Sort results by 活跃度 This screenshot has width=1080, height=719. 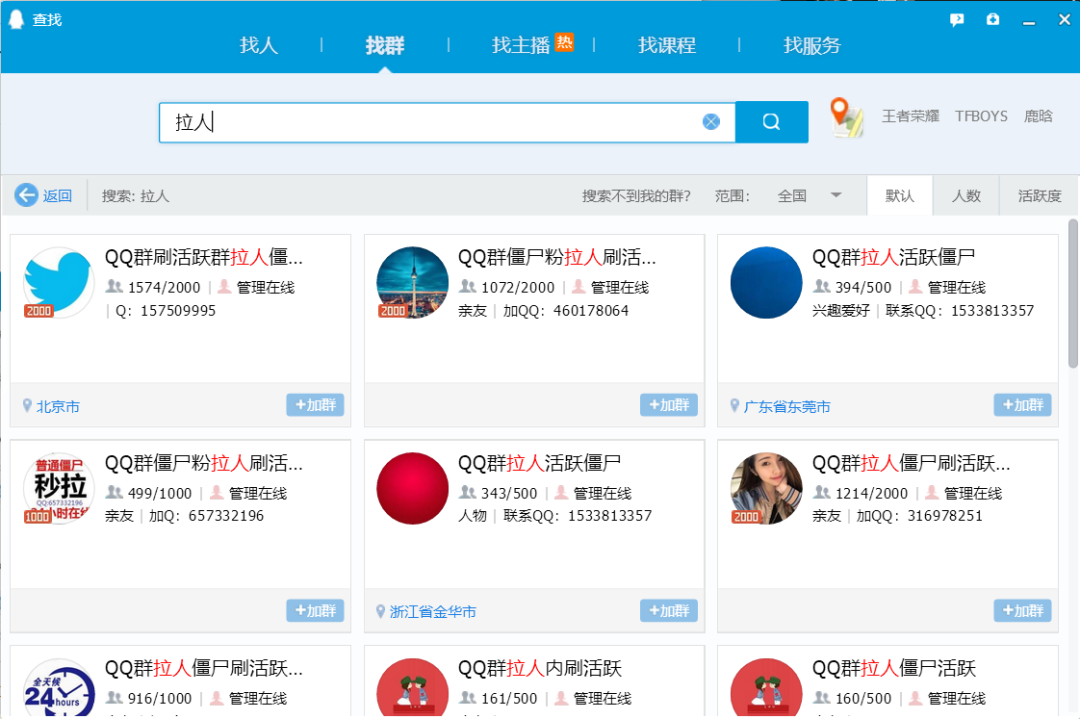1038,195
